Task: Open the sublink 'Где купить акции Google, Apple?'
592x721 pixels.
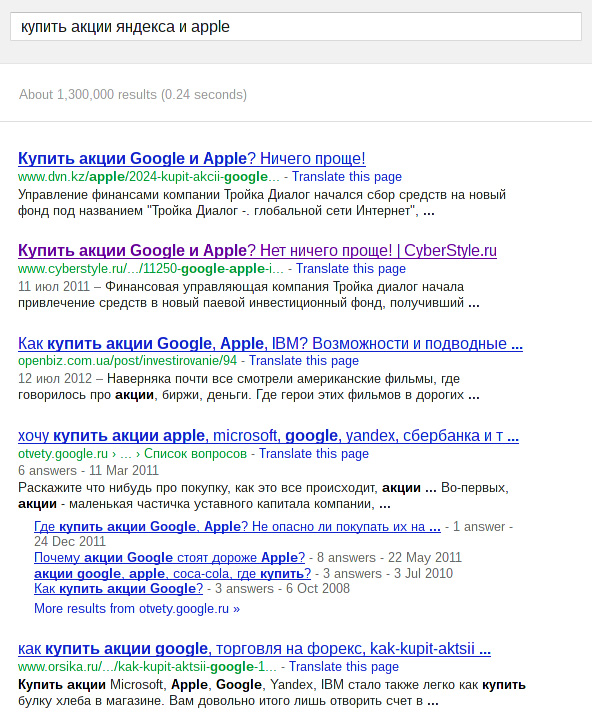Action: tap(237, 526)
